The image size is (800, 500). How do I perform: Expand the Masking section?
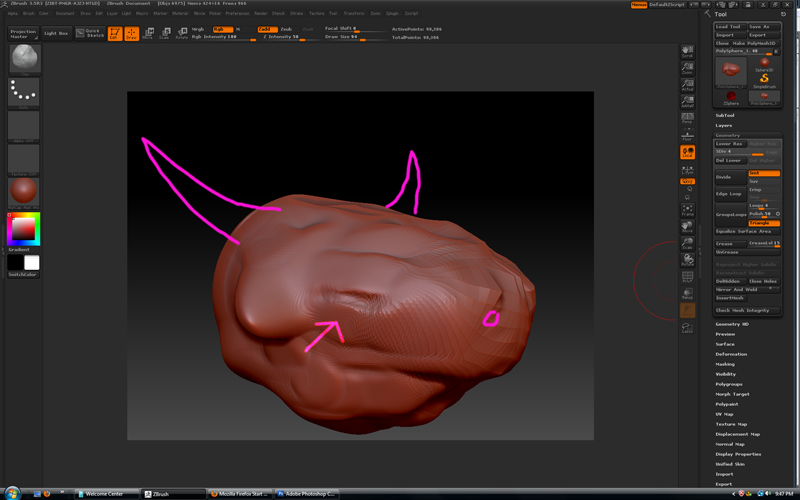[725, 364]
